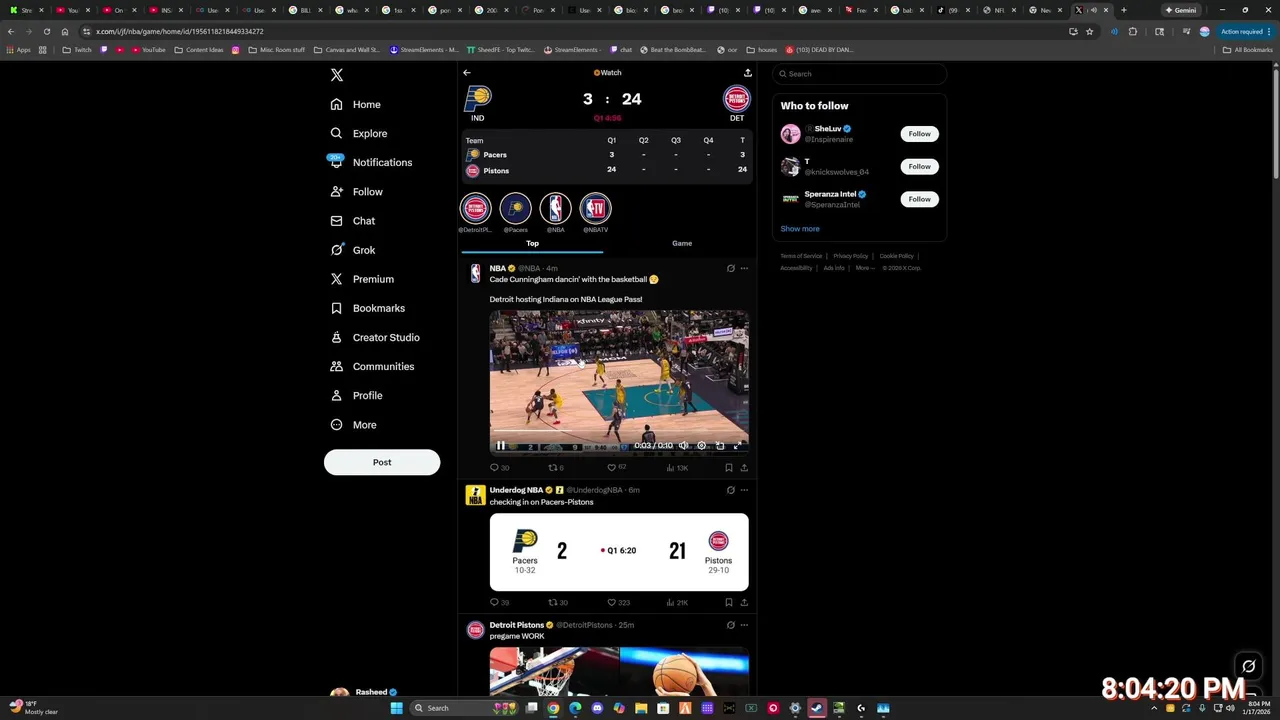Open the Indiana Pacers team logo
1280x720 pixels.
pos(478,98)
